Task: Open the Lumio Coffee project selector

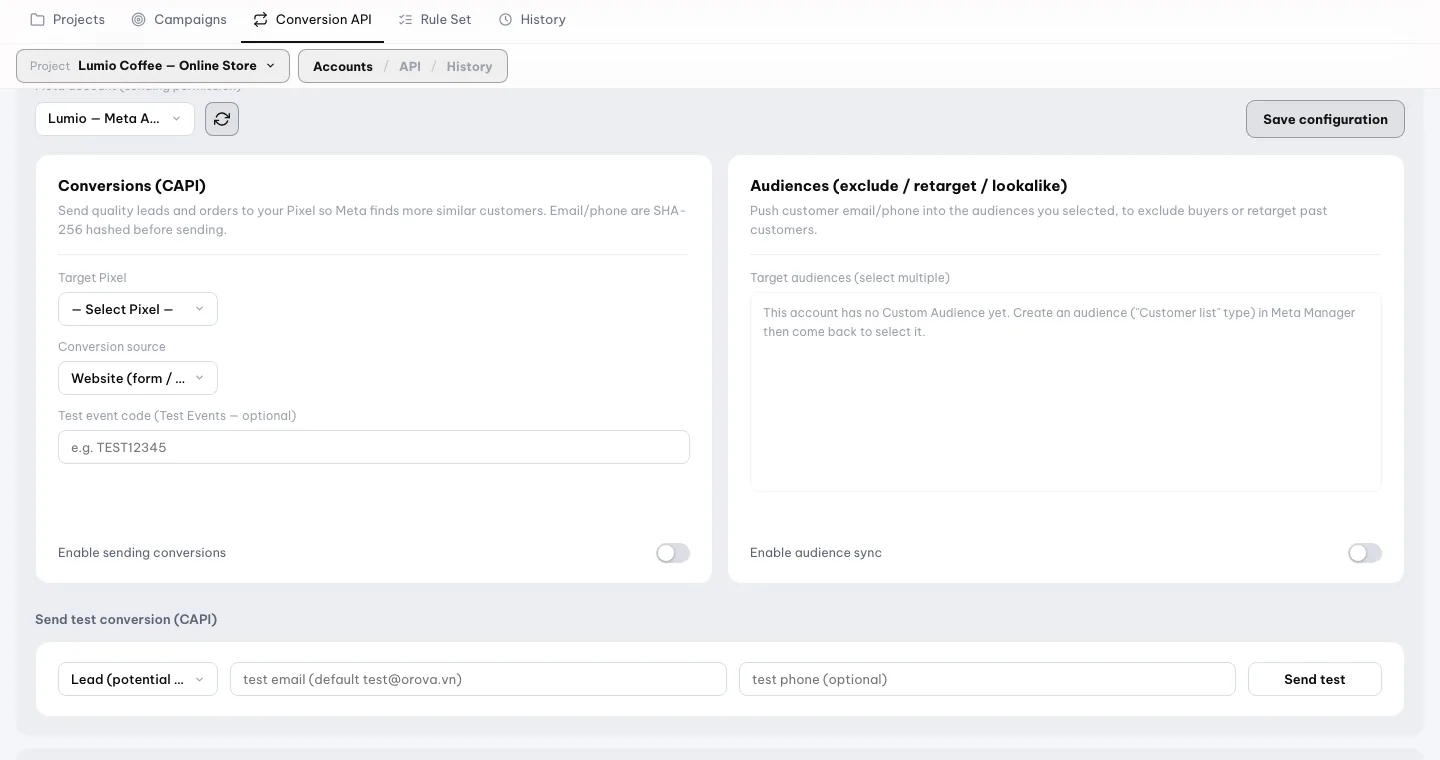Action: click(153, 66)
